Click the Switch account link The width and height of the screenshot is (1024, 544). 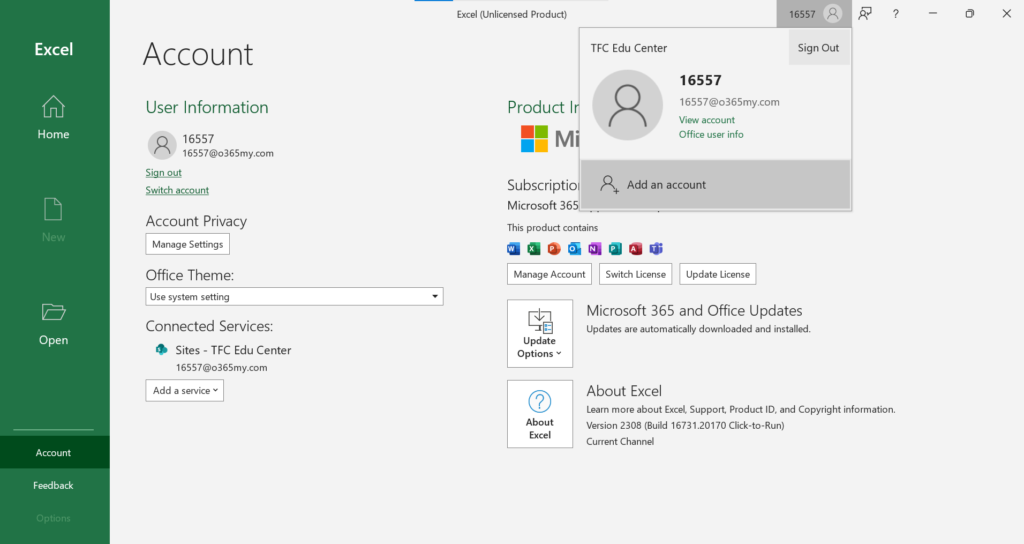[177, 190]
